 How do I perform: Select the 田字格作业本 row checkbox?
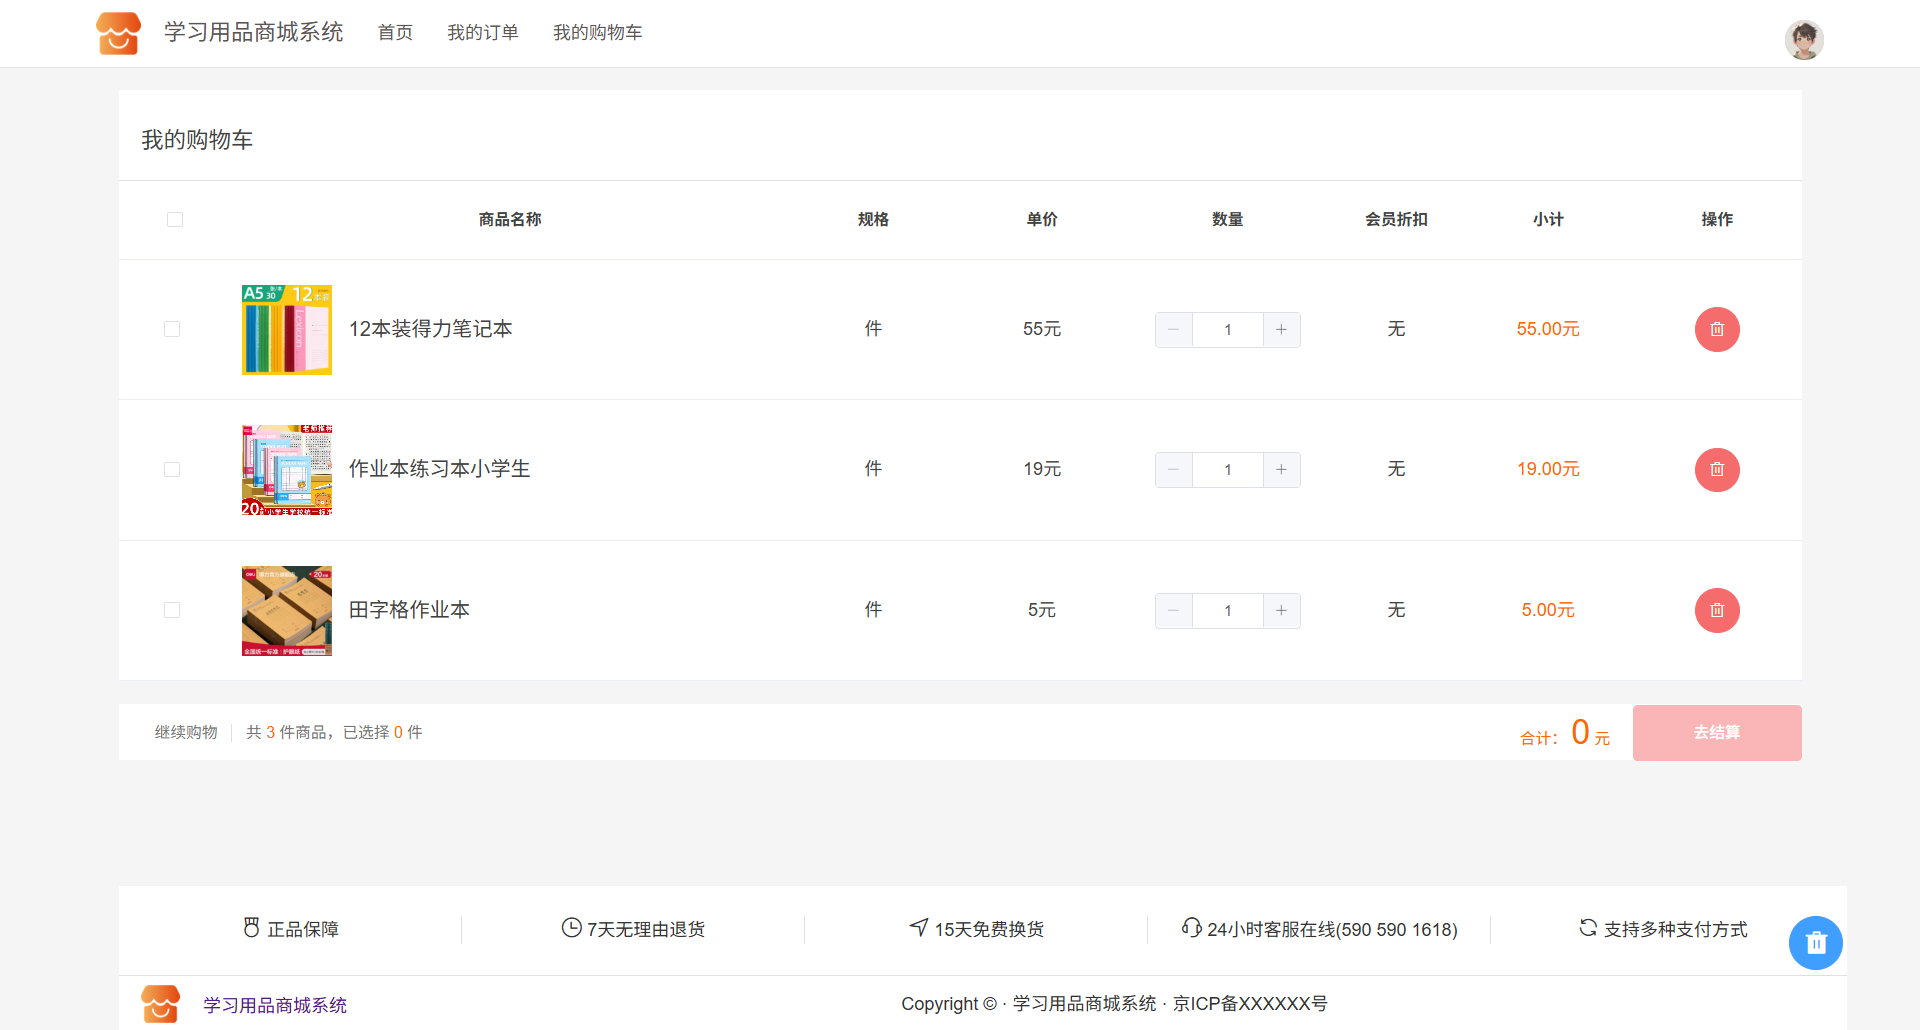tap(172, 610)
